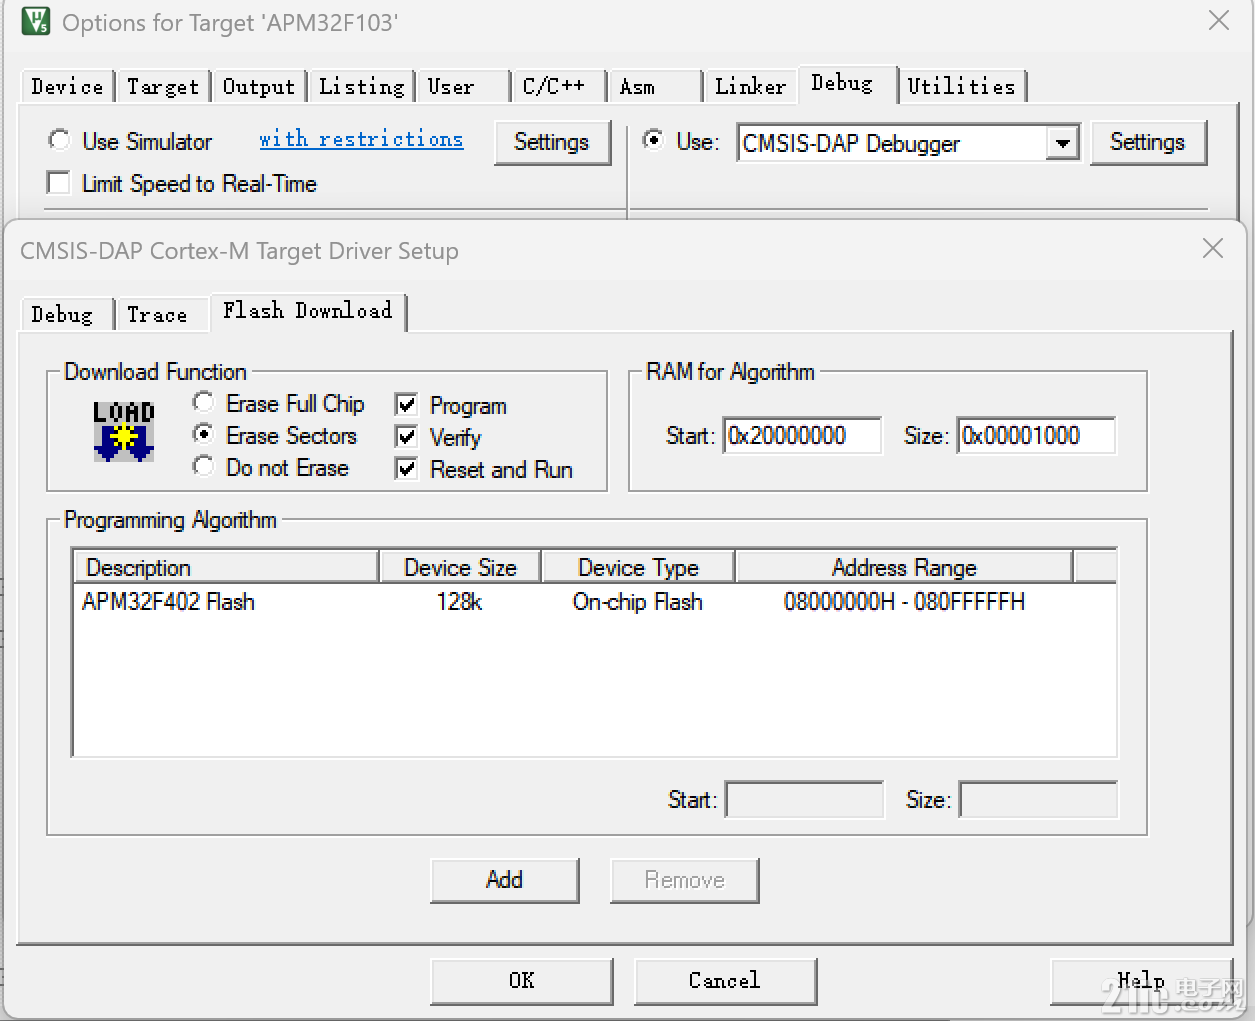Toggle the Program checkbox
The image size is (1255, 1021).
(406, 405)
